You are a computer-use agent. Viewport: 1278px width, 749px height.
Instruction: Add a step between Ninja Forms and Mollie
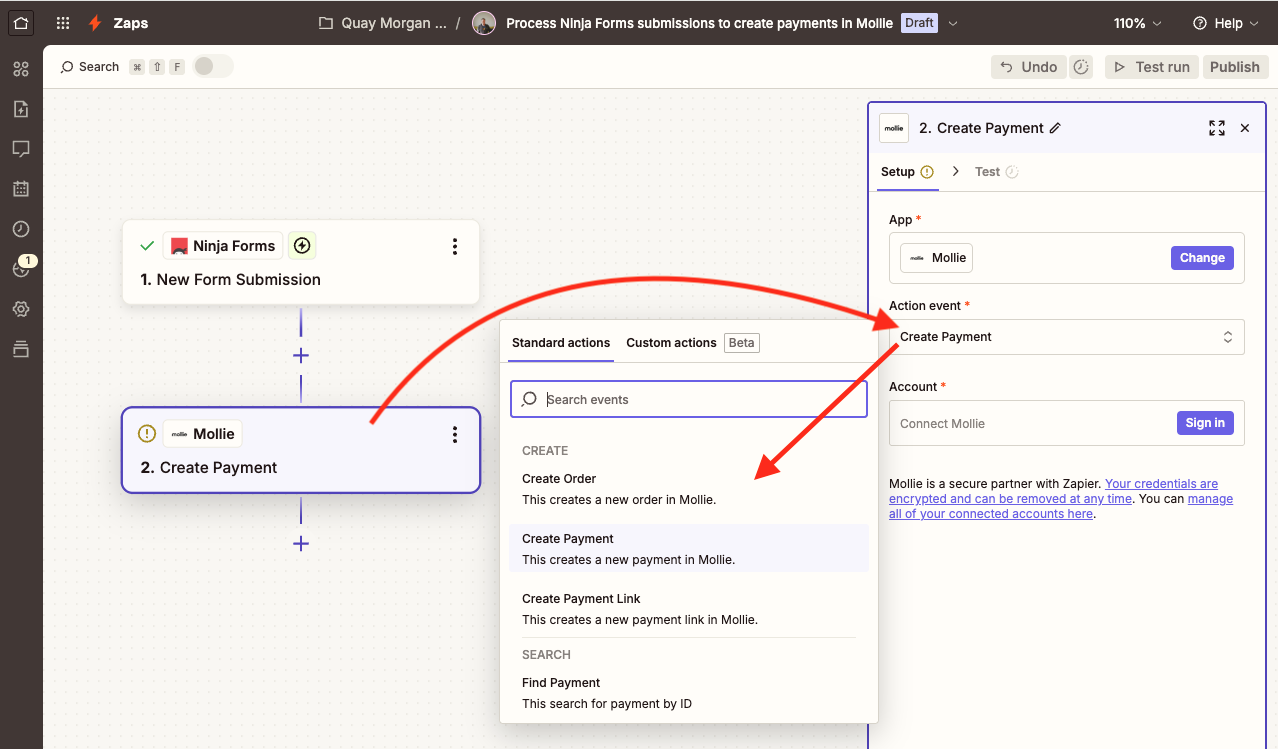(x=300, y=356)
